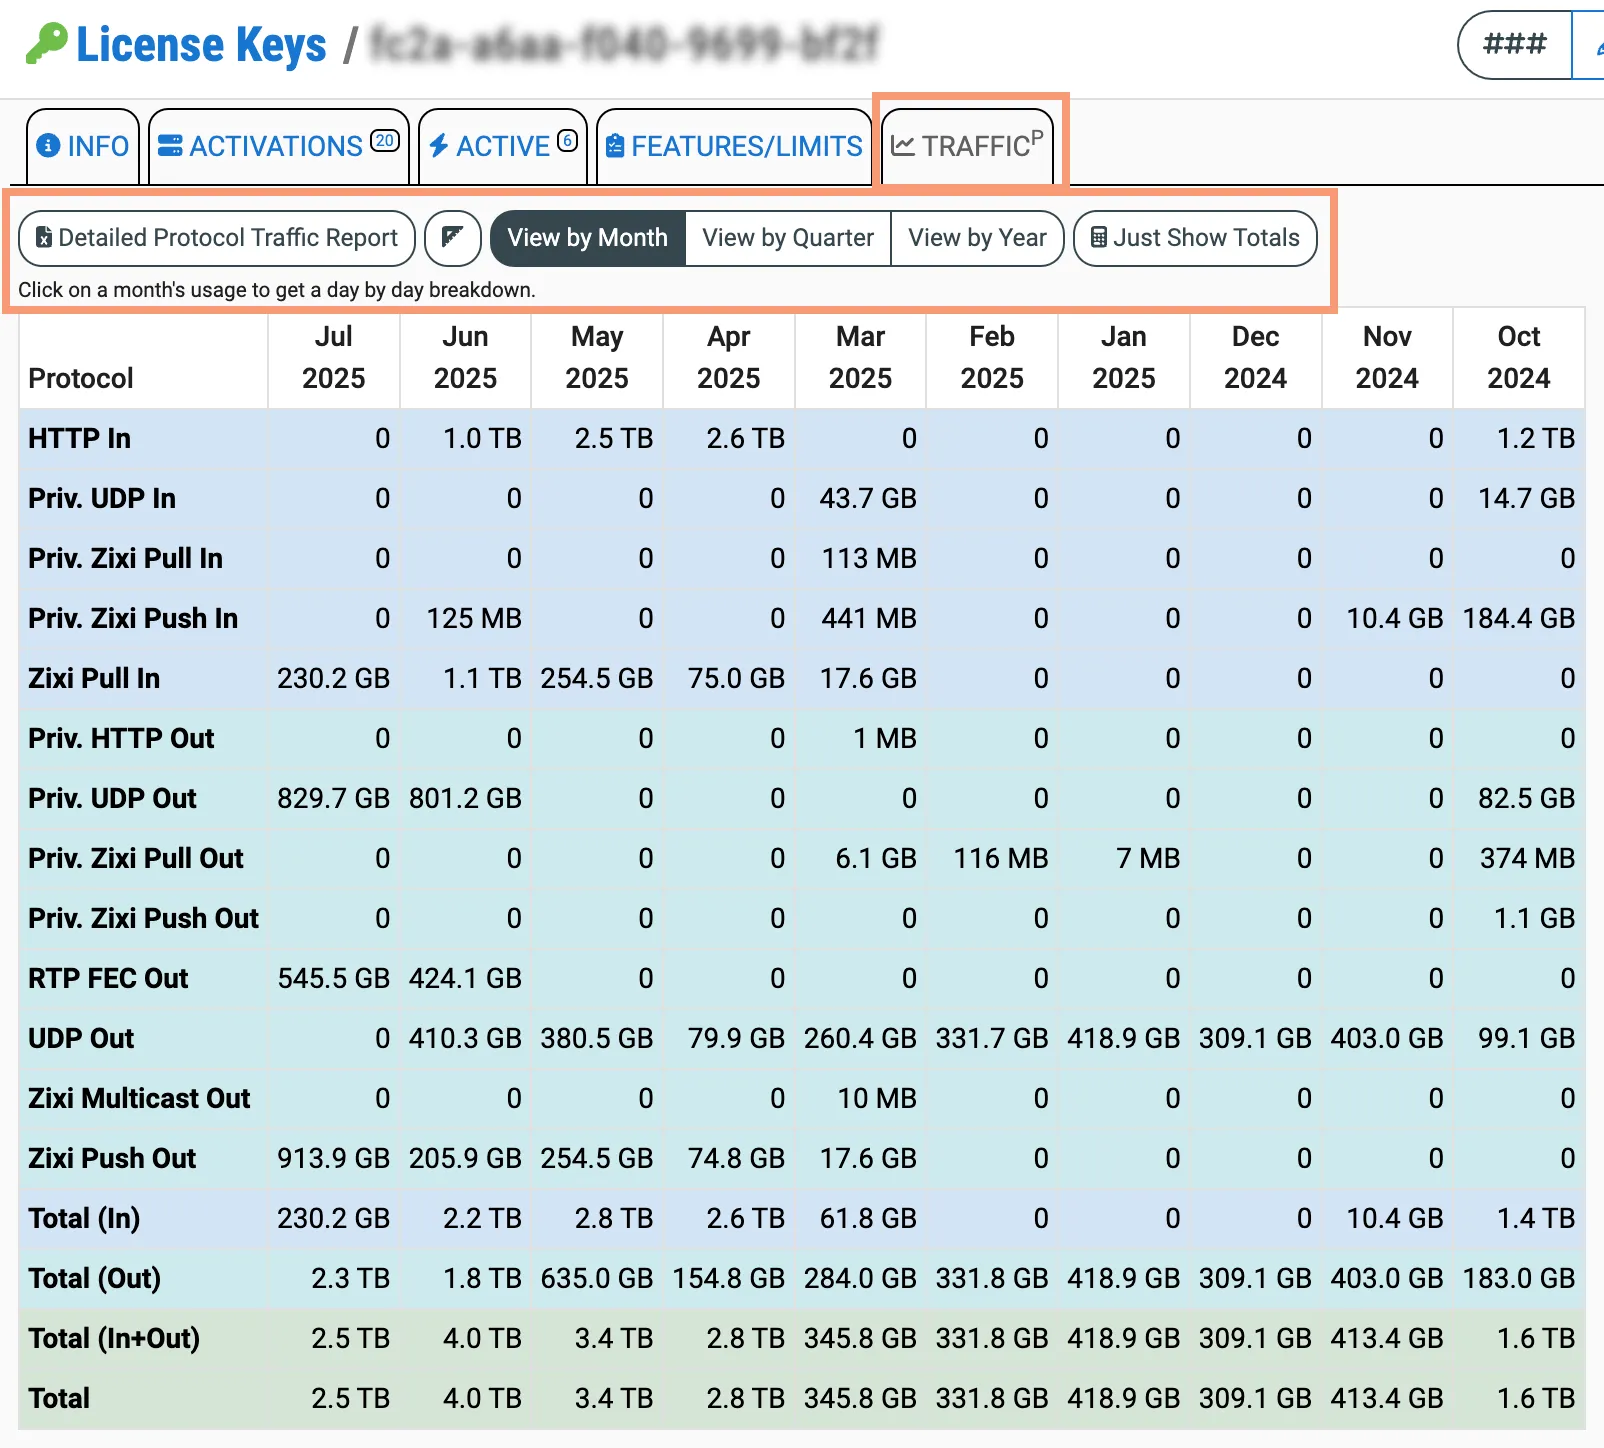The height and width of the screenshot is (1448, 1604).
Task: Click the lightning bolt icon on ACTIVE tab
Action: (x=438, y=146)
